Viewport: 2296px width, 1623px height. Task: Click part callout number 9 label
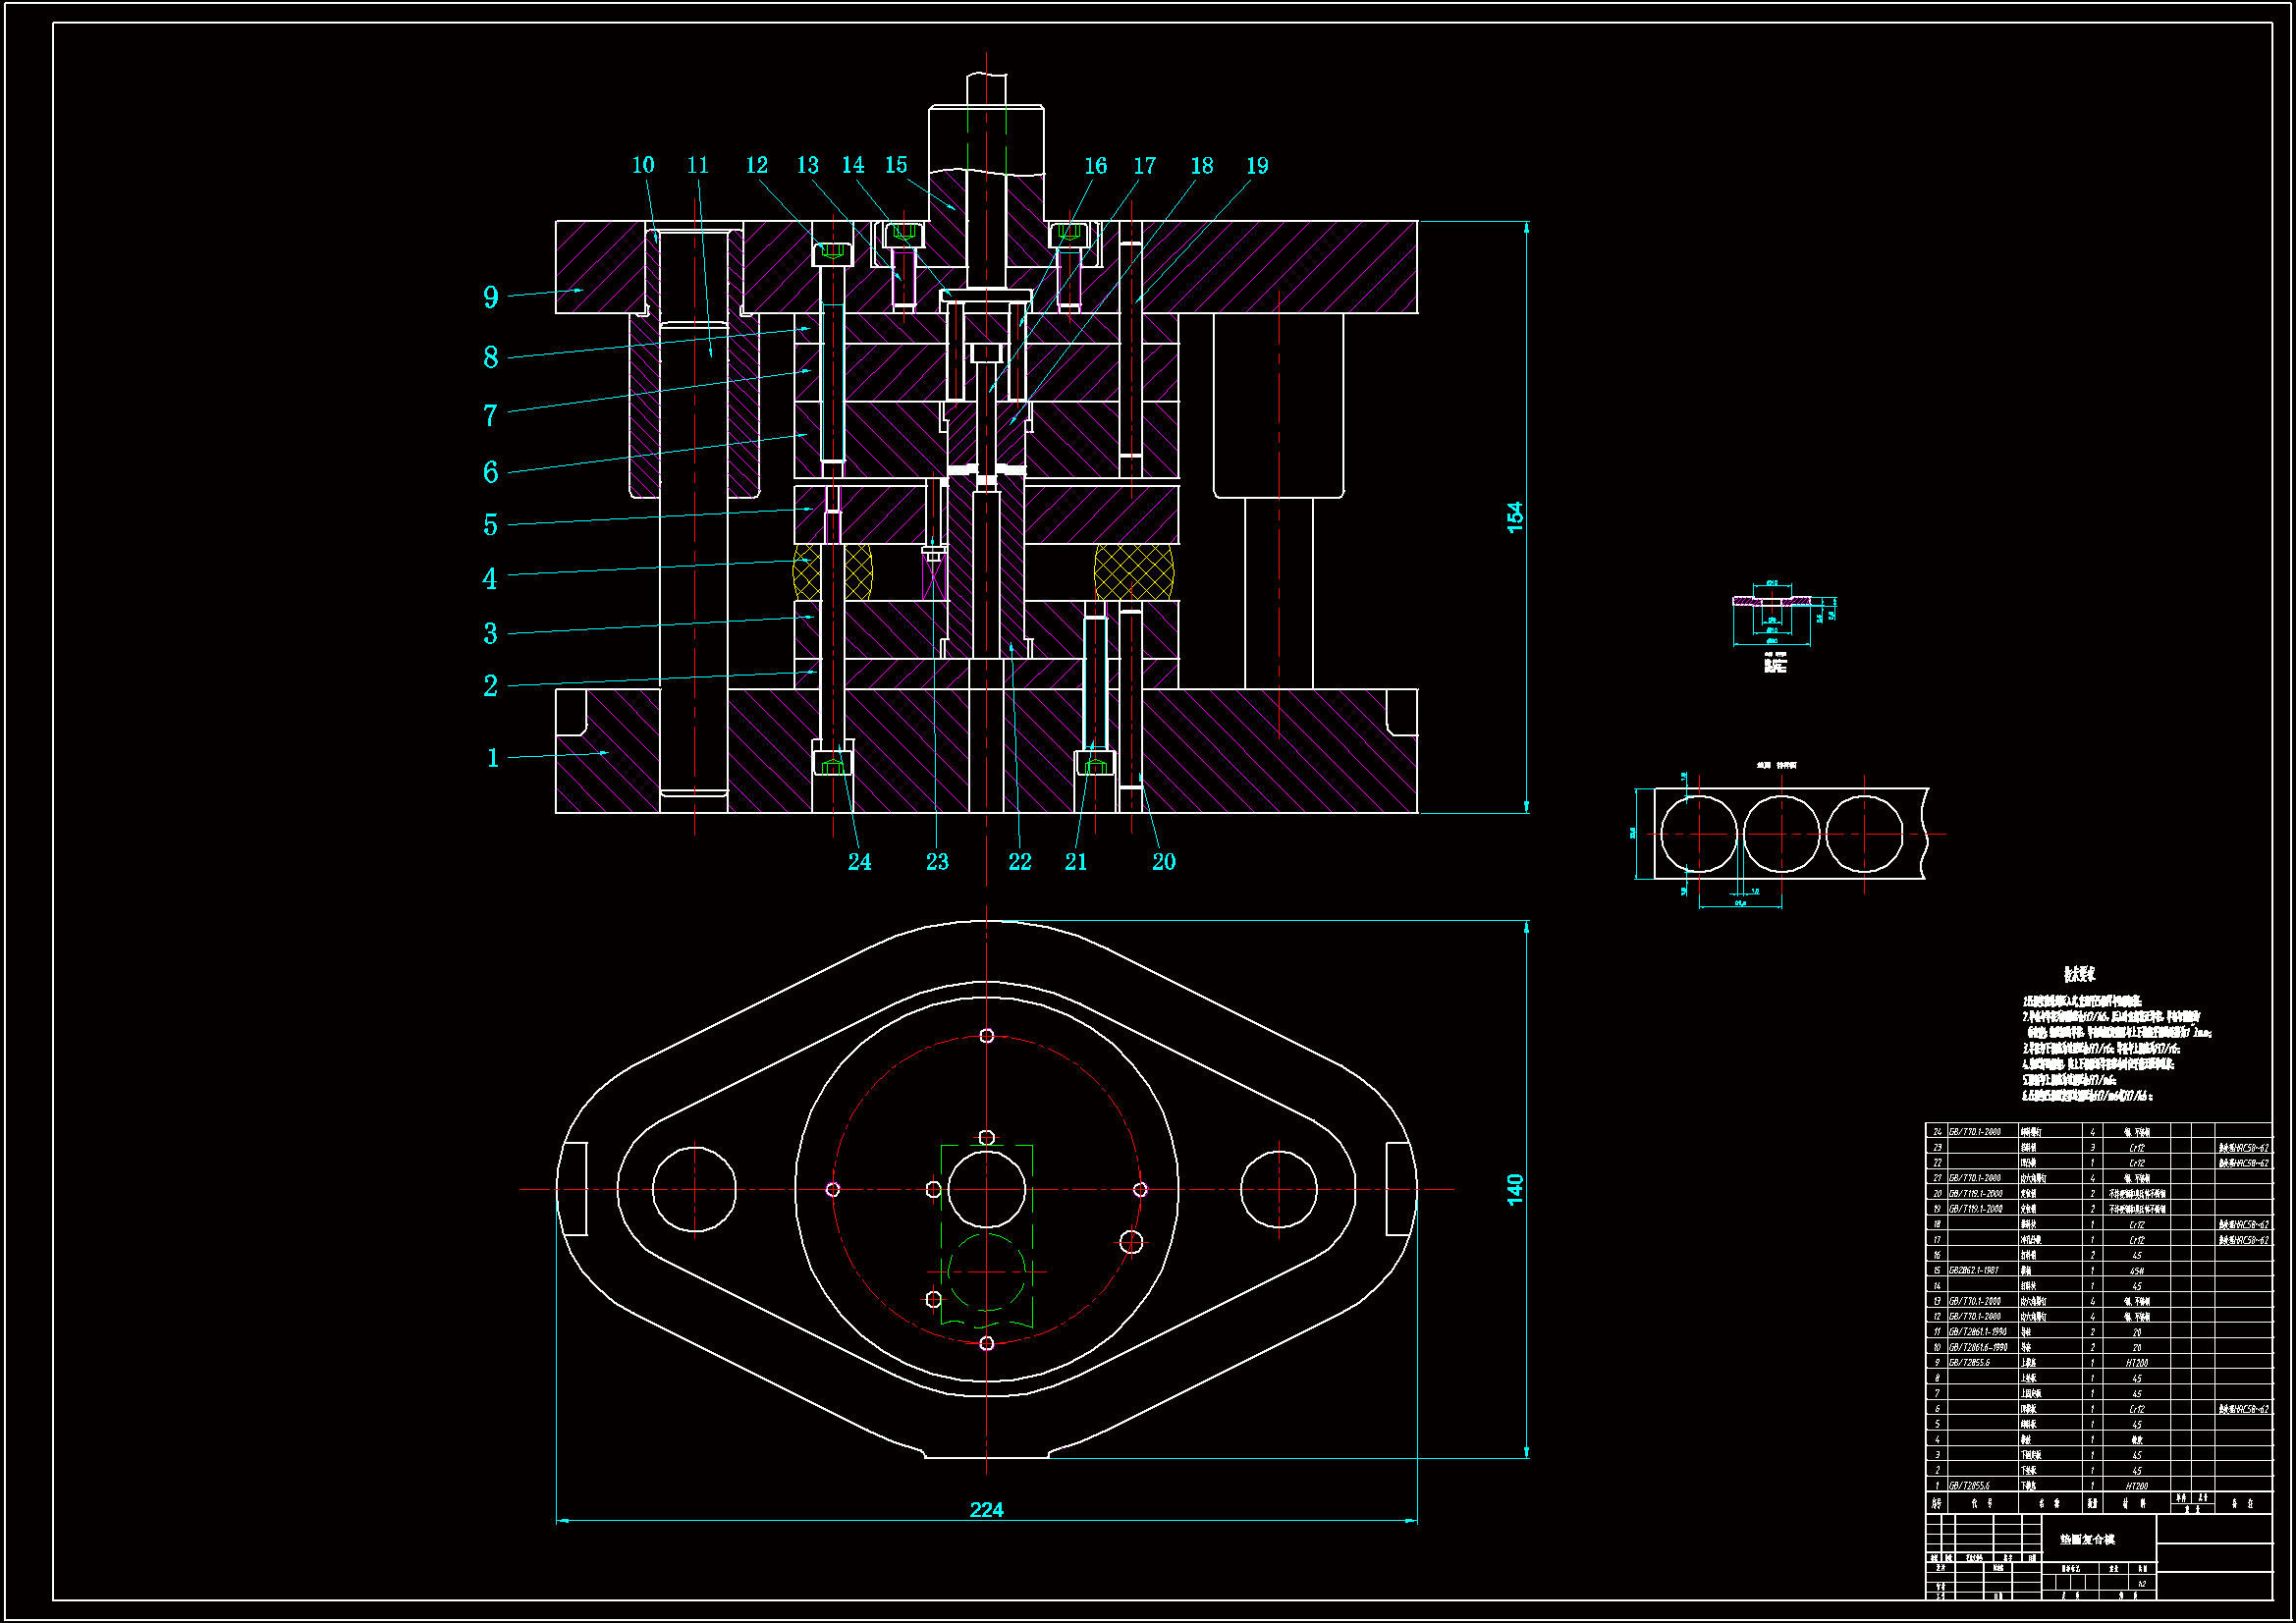(490, 297)
